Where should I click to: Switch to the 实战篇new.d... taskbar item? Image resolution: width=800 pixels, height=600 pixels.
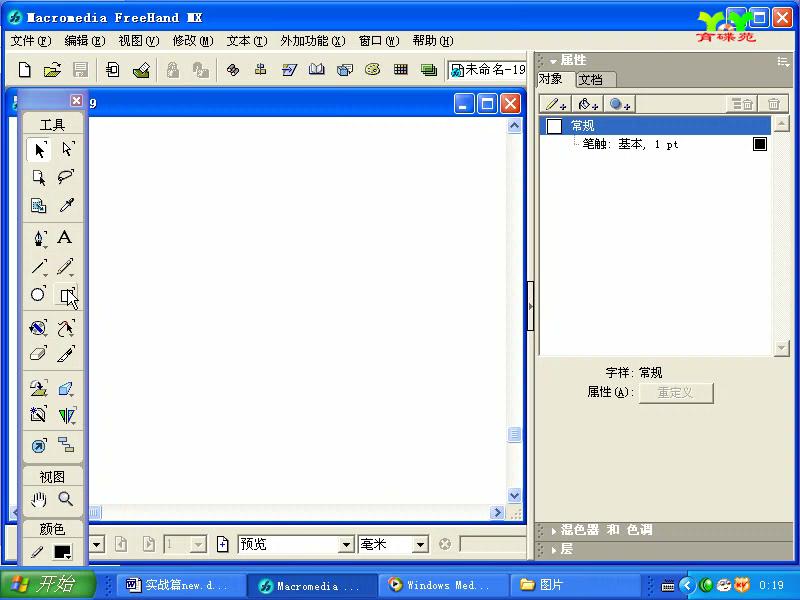point(181,585)
